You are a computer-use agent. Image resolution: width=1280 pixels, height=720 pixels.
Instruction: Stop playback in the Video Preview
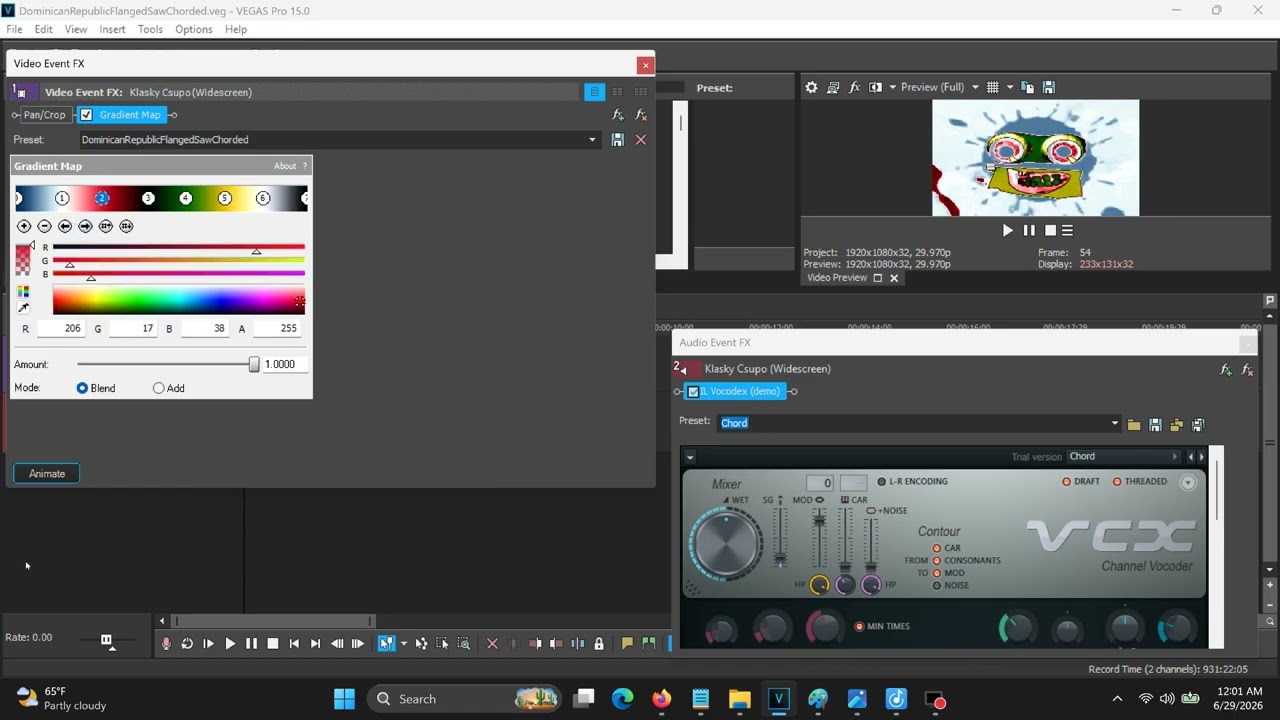(1050, 230)
